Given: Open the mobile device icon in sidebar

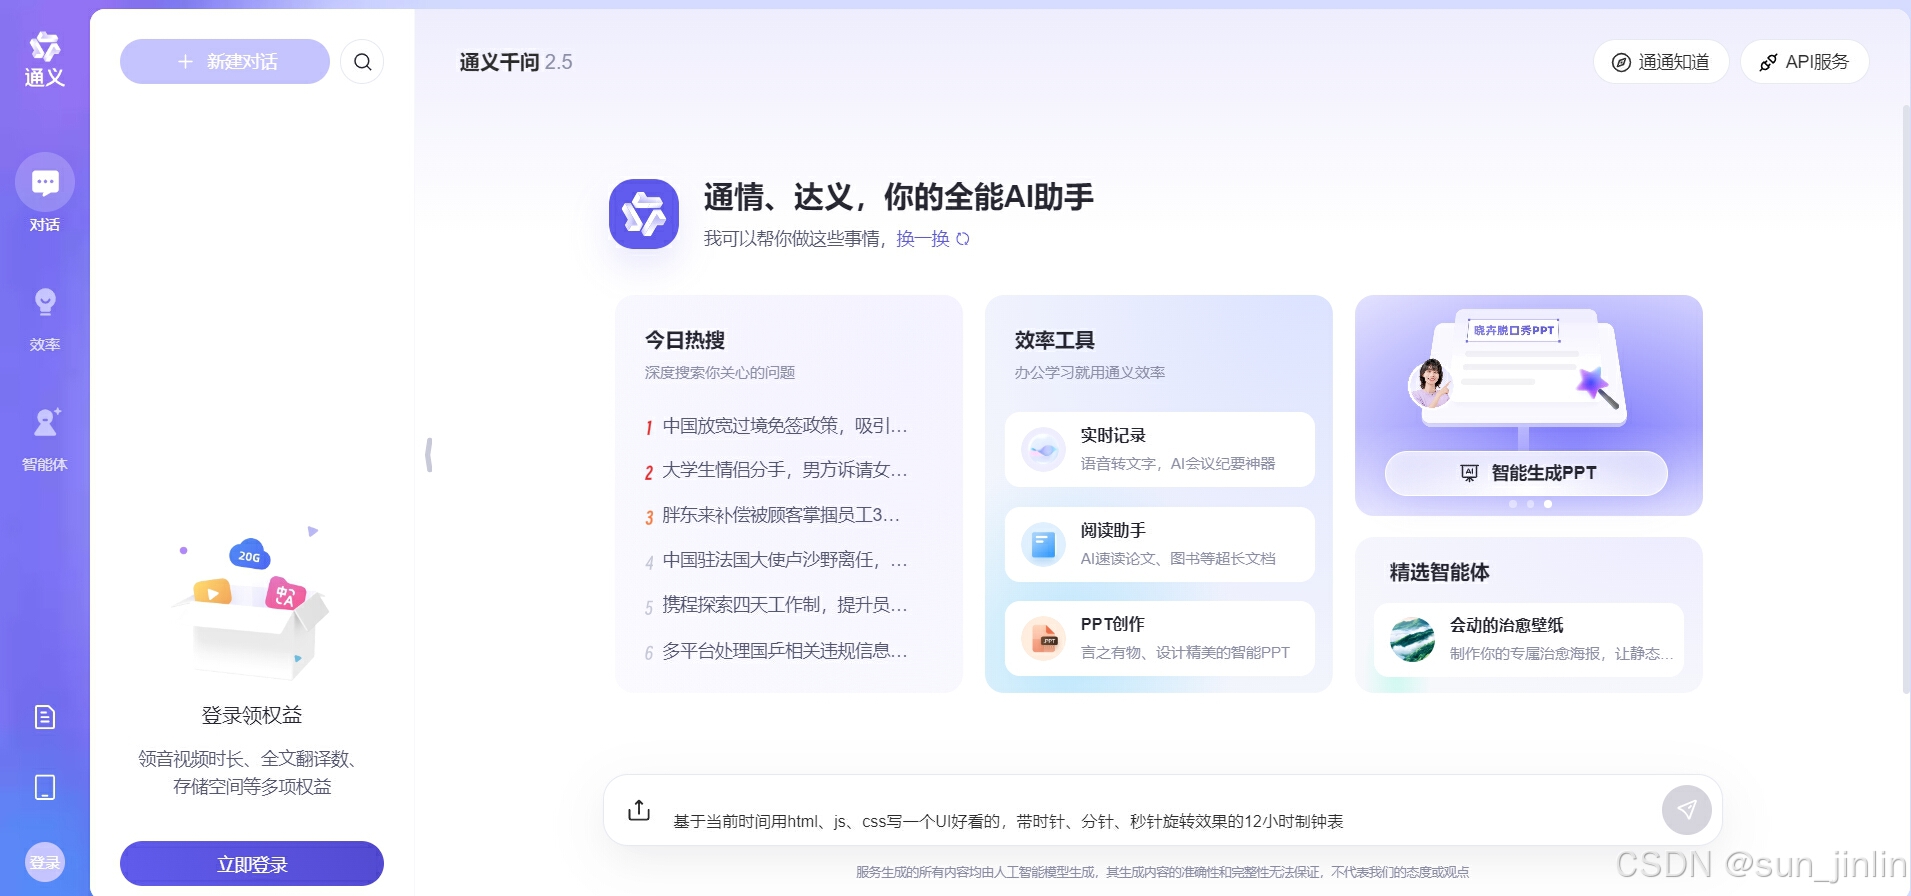Looking at the screenshot, I should tap(45, 787).
